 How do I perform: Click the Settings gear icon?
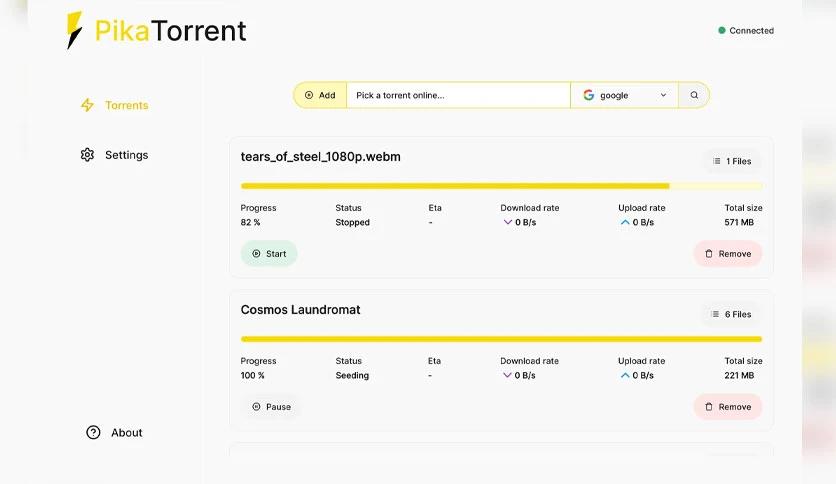(87, 155)
